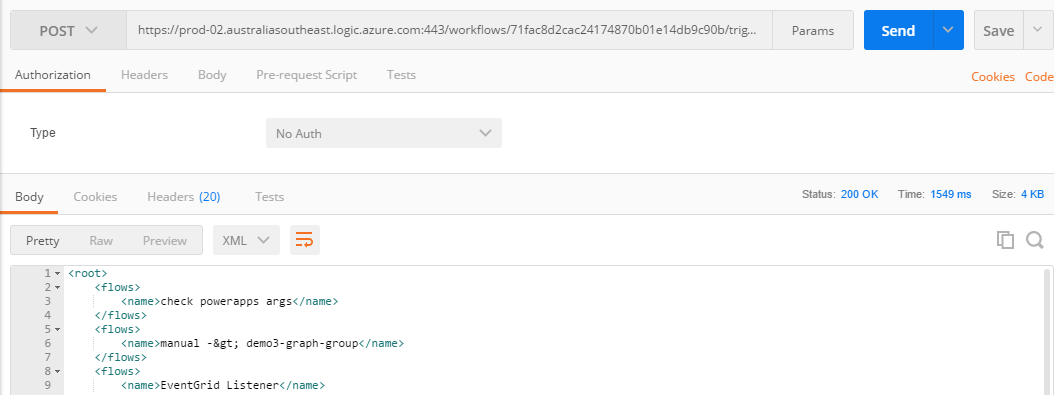Expand the Send options arrow
The image size is (1054, 395).
pyautogui.click(x=948, y=30)
